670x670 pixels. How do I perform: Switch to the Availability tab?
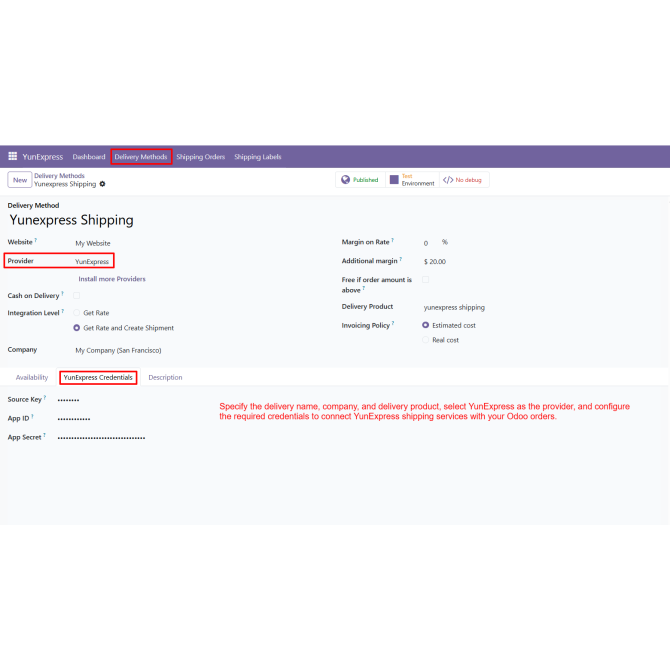[32, 377]
